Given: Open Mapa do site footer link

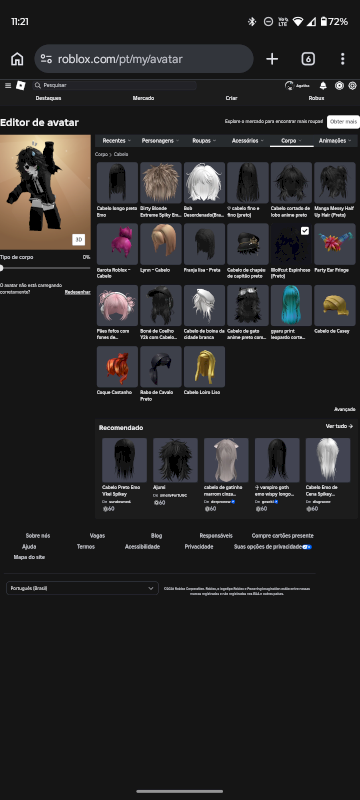Looking at the screenshot, I should [29, 557].
